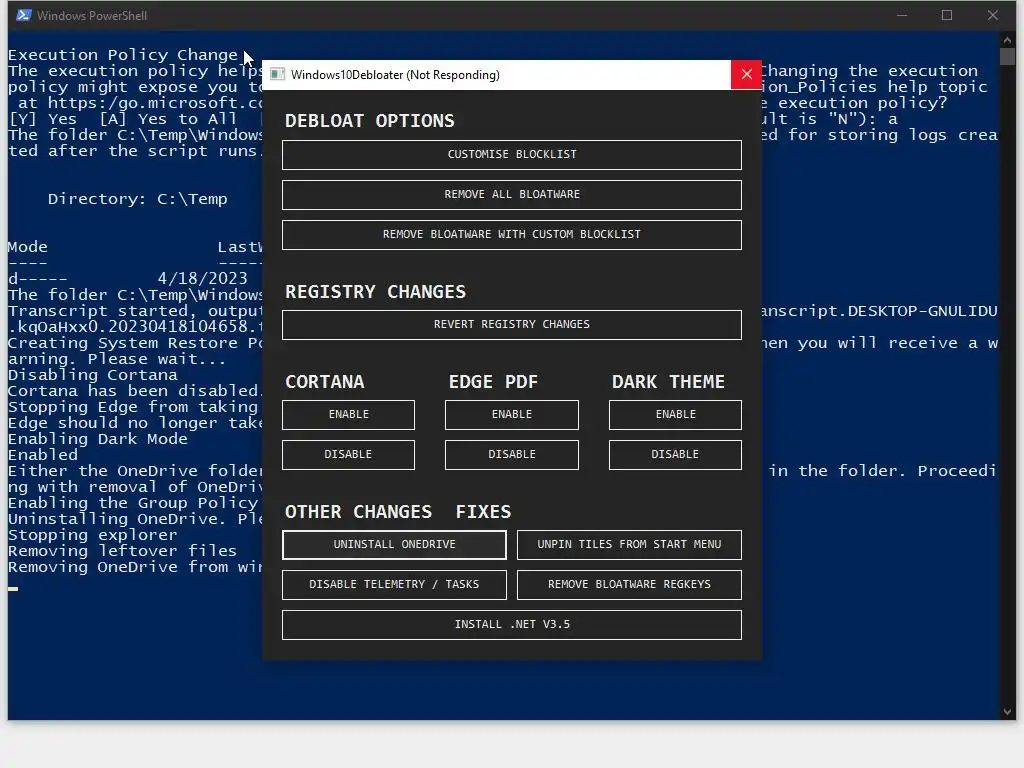Click 'Windows10Debloater (Not Responding)' title text
The height and width of the screenshot is (768, 1024).
click(x=395, y=75)
